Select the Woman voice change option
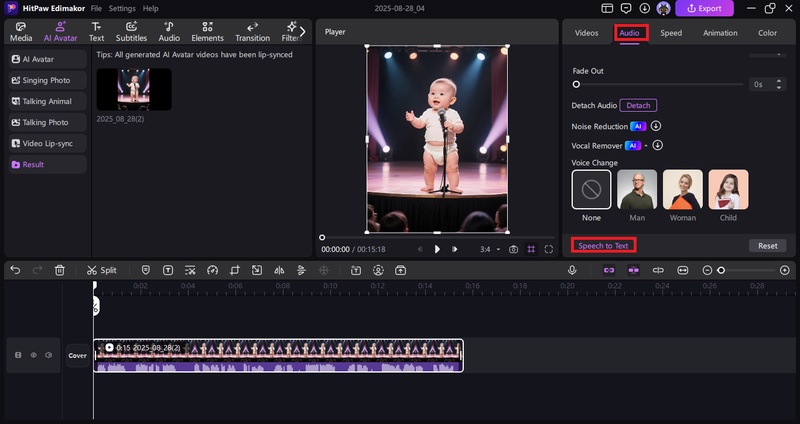This screenshot has height=424, width=800. [683, 189]
